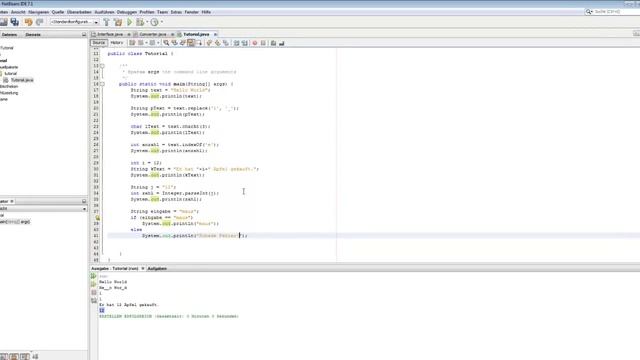This screenshot has width=640, height=360.
Task: Click the Find Selection magnifier icon
Action: coord(166,43)
